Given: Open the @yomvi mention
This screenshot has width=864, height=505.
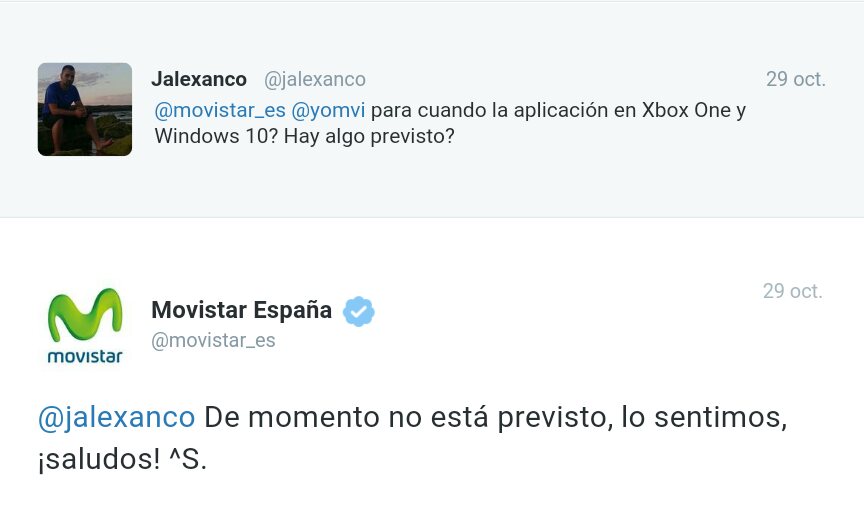Looking at the screenshot, I should 328,110.
